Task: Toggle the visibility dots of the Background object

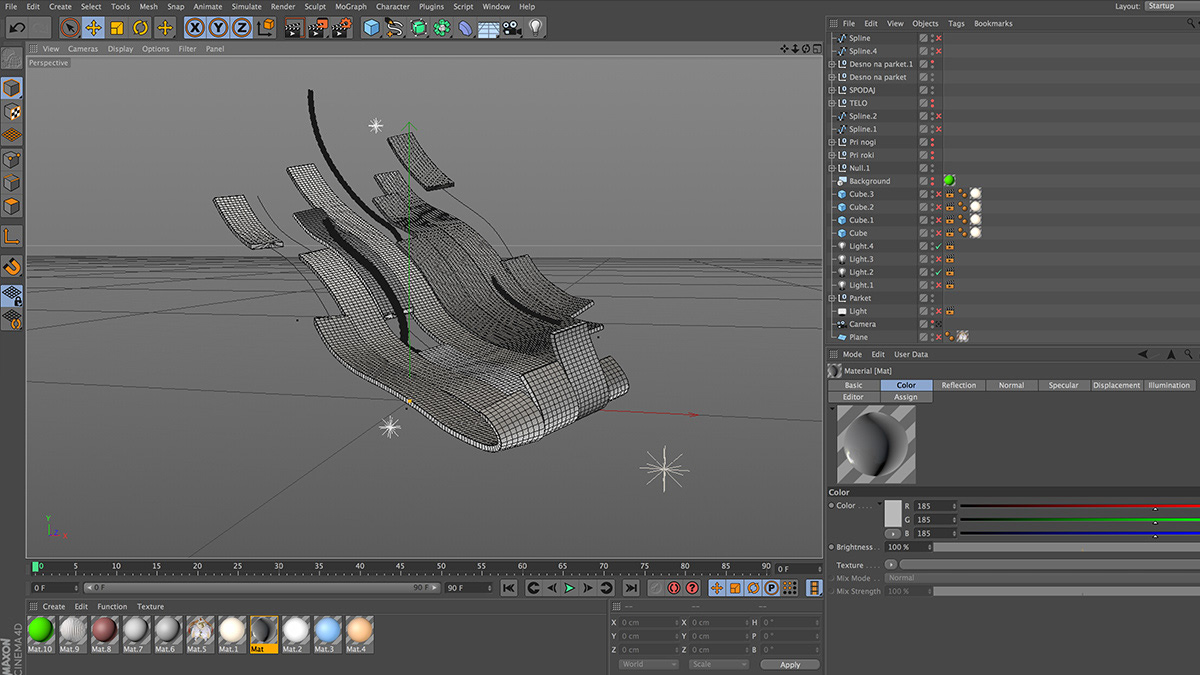Action: pyautogui.click(x=932, y=181)
